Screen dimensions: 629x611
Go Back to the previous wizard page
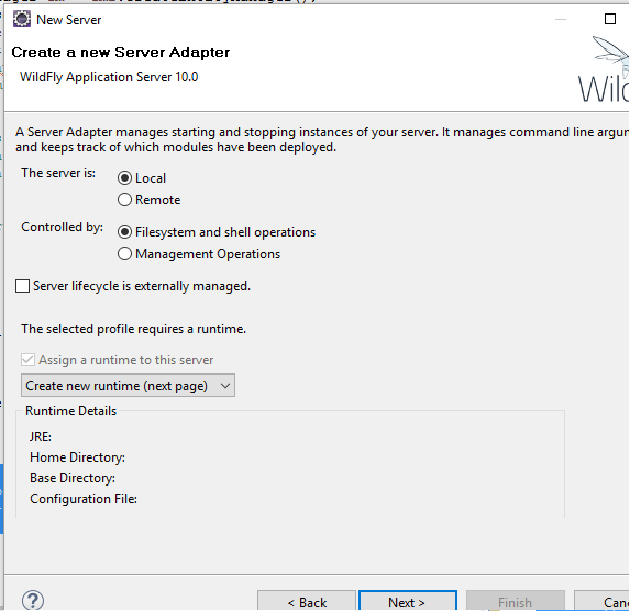point(306,601)
